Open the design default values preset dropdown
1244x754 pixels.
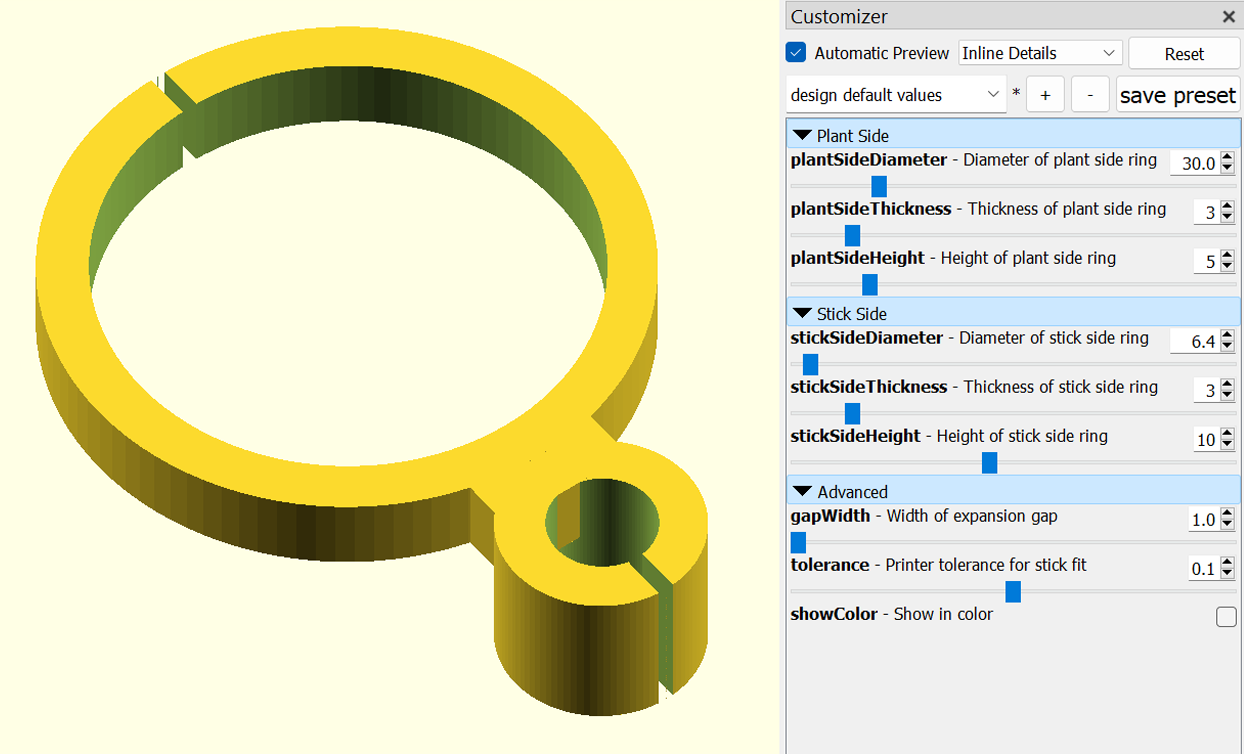895,93
